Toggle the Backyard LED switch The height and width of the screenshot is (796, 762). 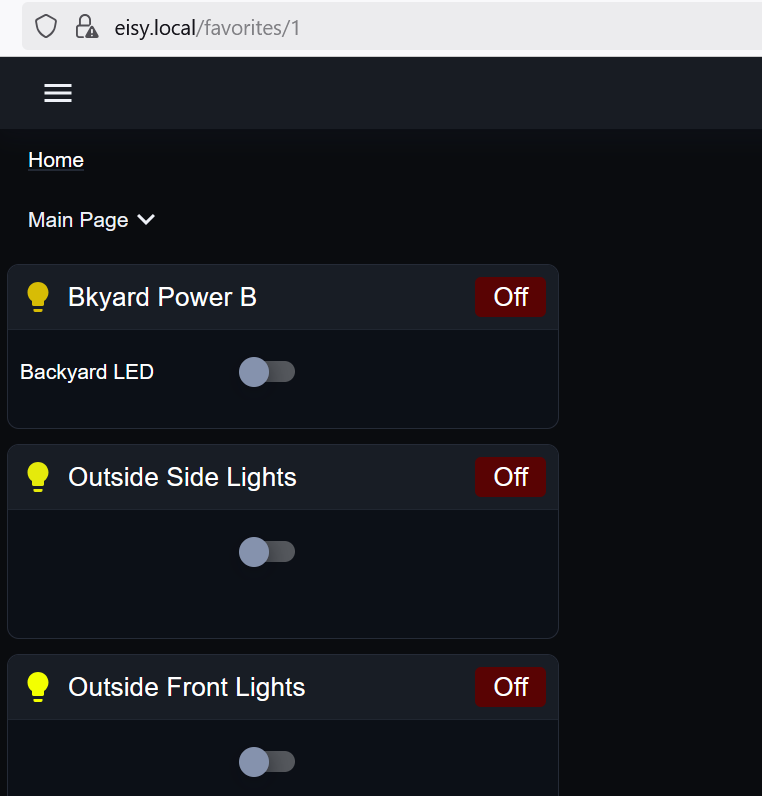[267, 372]
